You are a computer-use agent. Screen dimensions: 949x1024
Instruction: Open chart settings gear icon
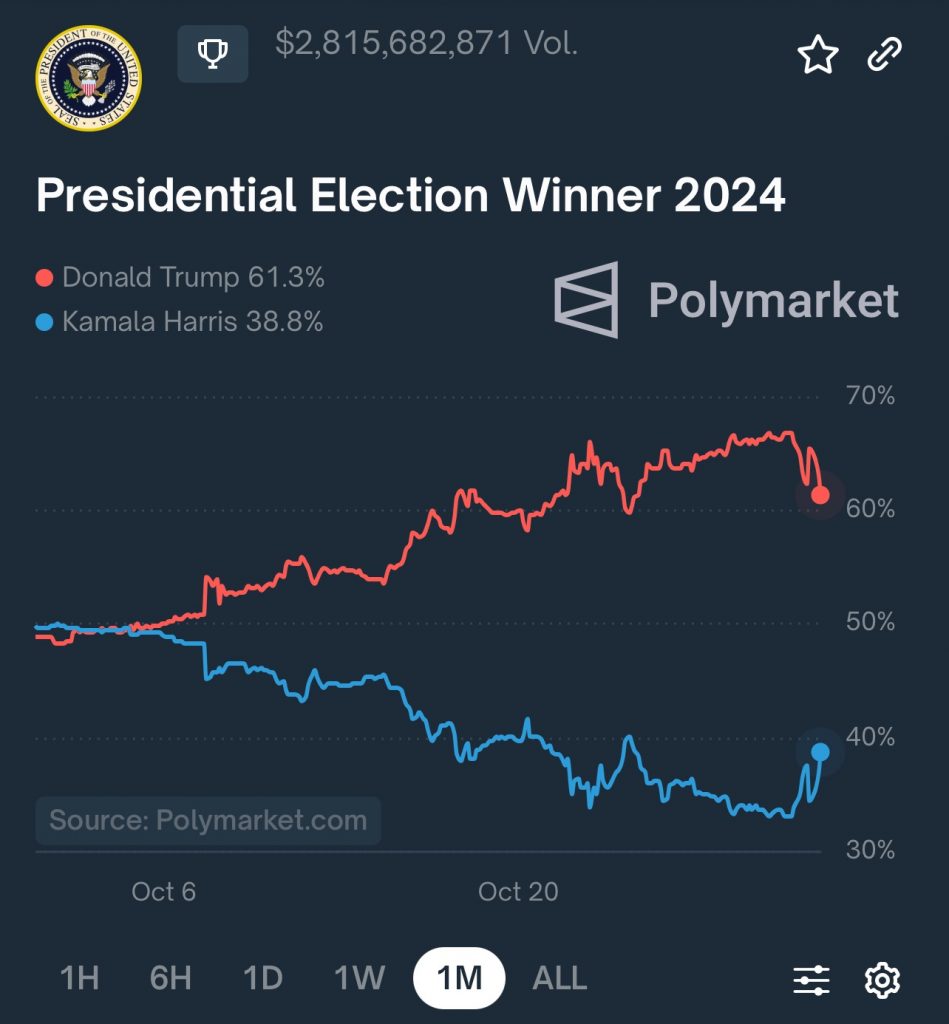click(882, 979)
